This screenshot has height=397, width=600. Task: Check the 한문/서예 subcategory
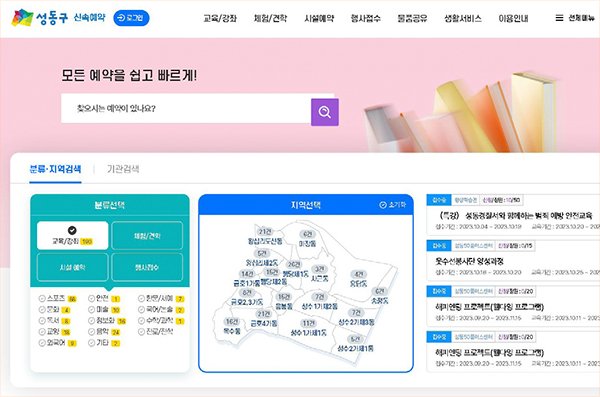click(x=161, y=298)
